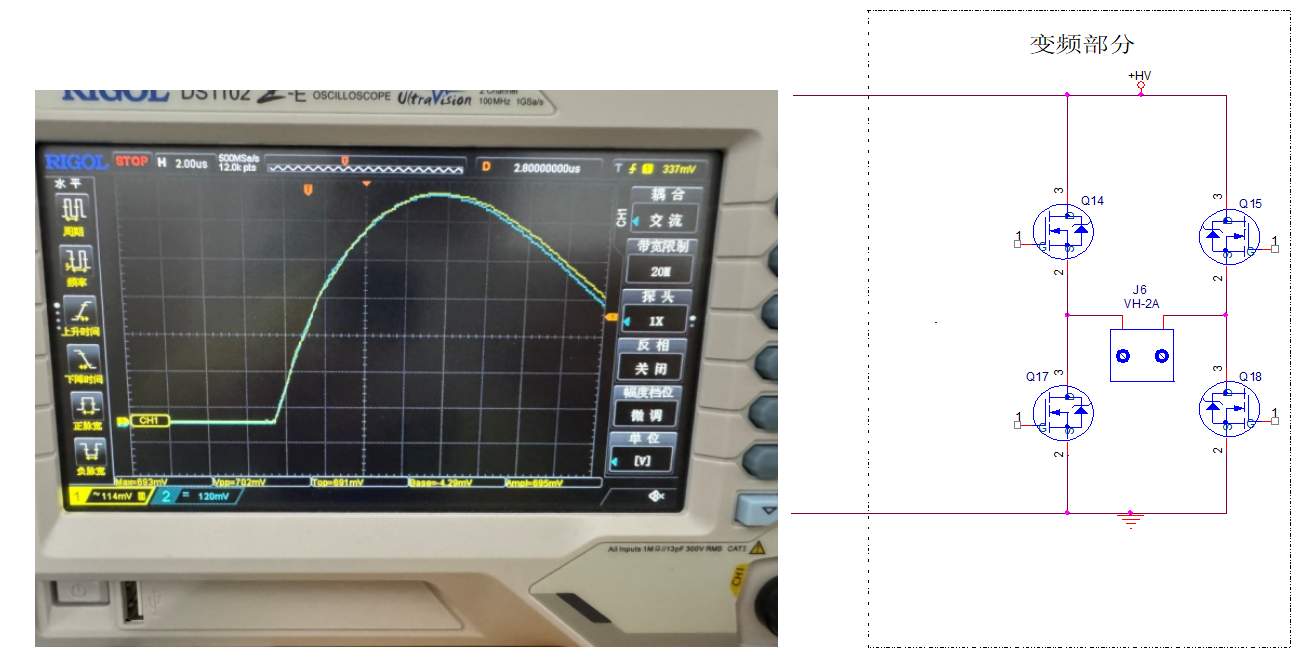Click the Top=691mV measurement
Screen dimensions: 1316x666
337,482
